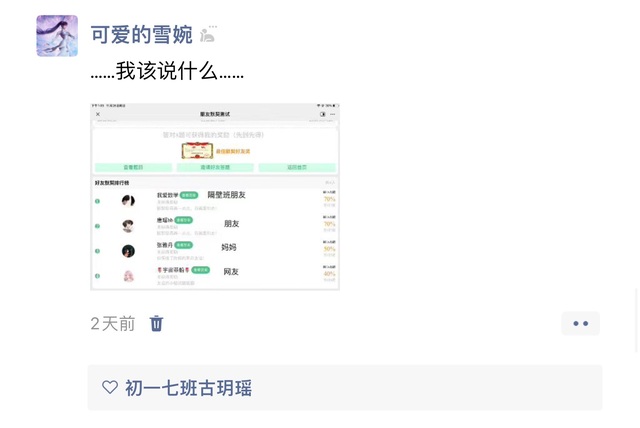This screenshot has width=640, height=428.
Task: Click the certificate award image in the screenshot
Action: (197, 151)
